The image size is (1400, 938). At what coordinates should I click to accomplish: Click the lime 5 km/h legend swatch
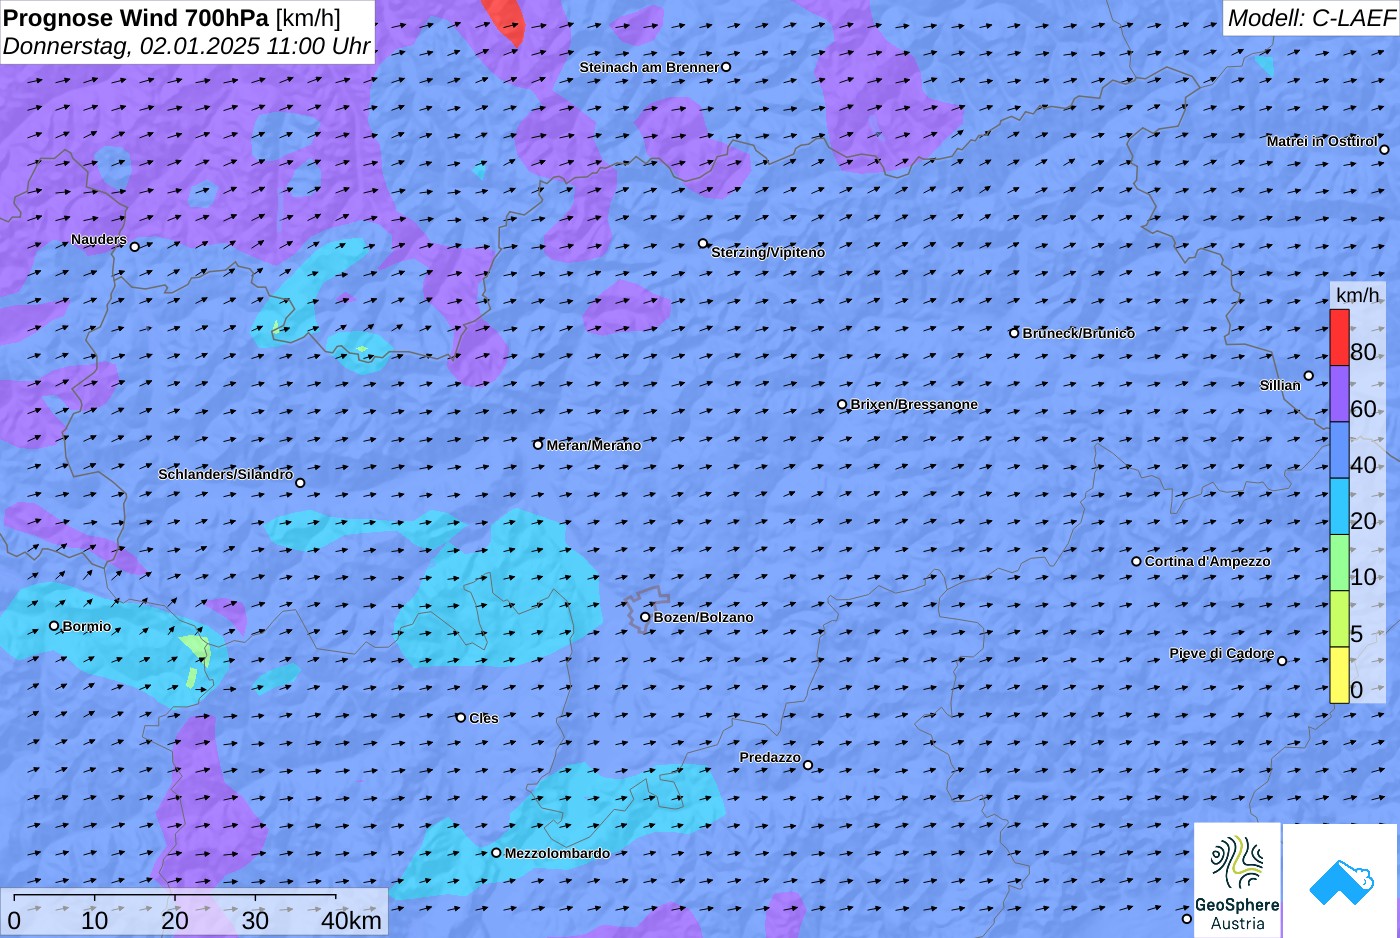(x=1339, y=619)
